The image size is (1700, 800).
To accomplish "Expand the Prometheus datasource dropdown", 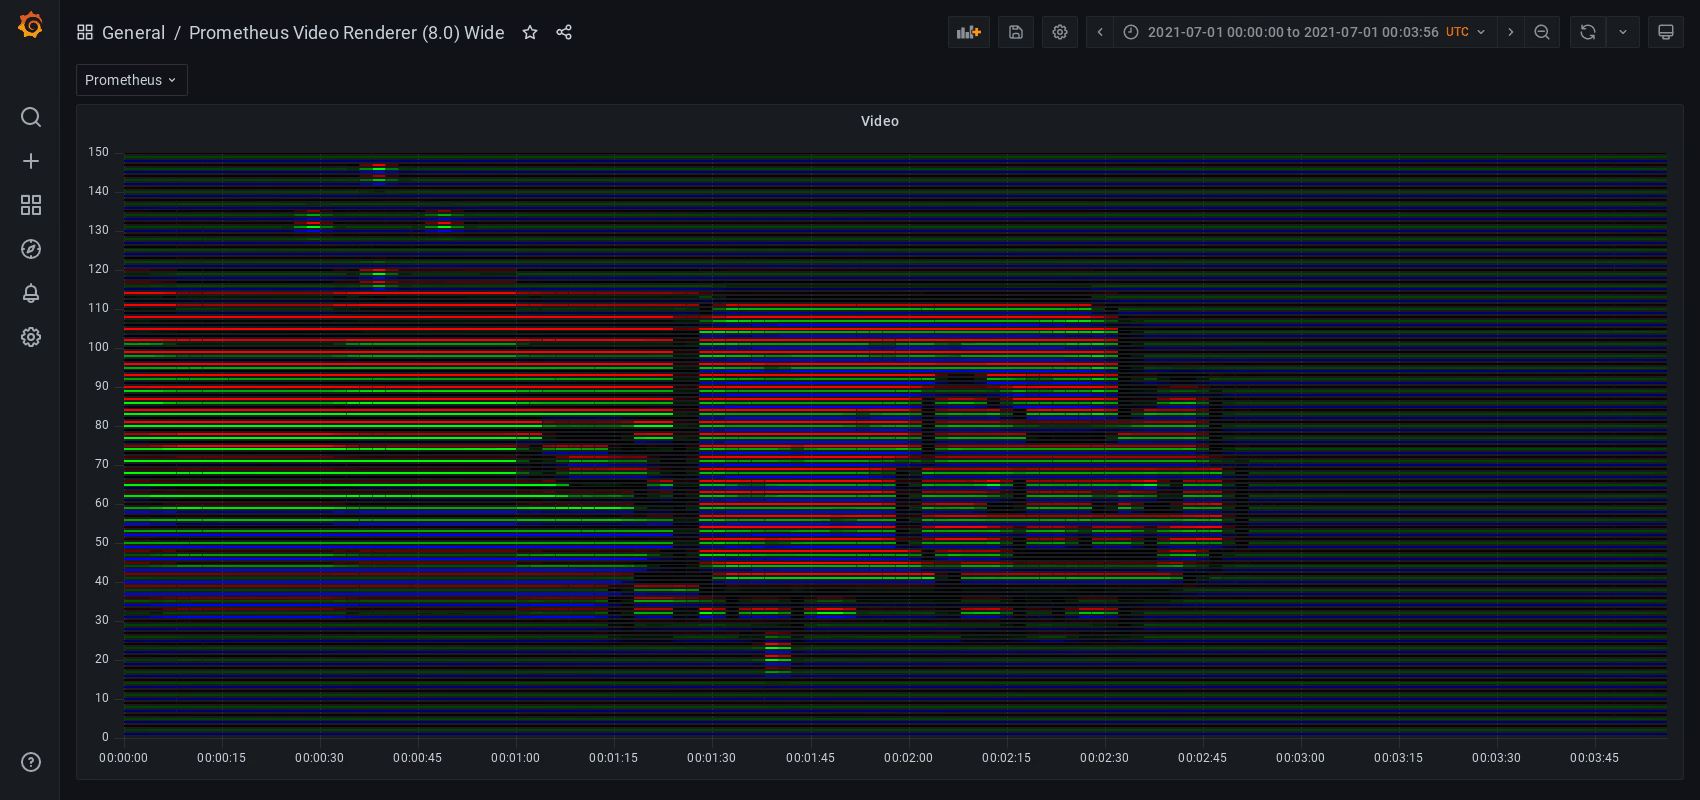I will (x=132, y=80).
